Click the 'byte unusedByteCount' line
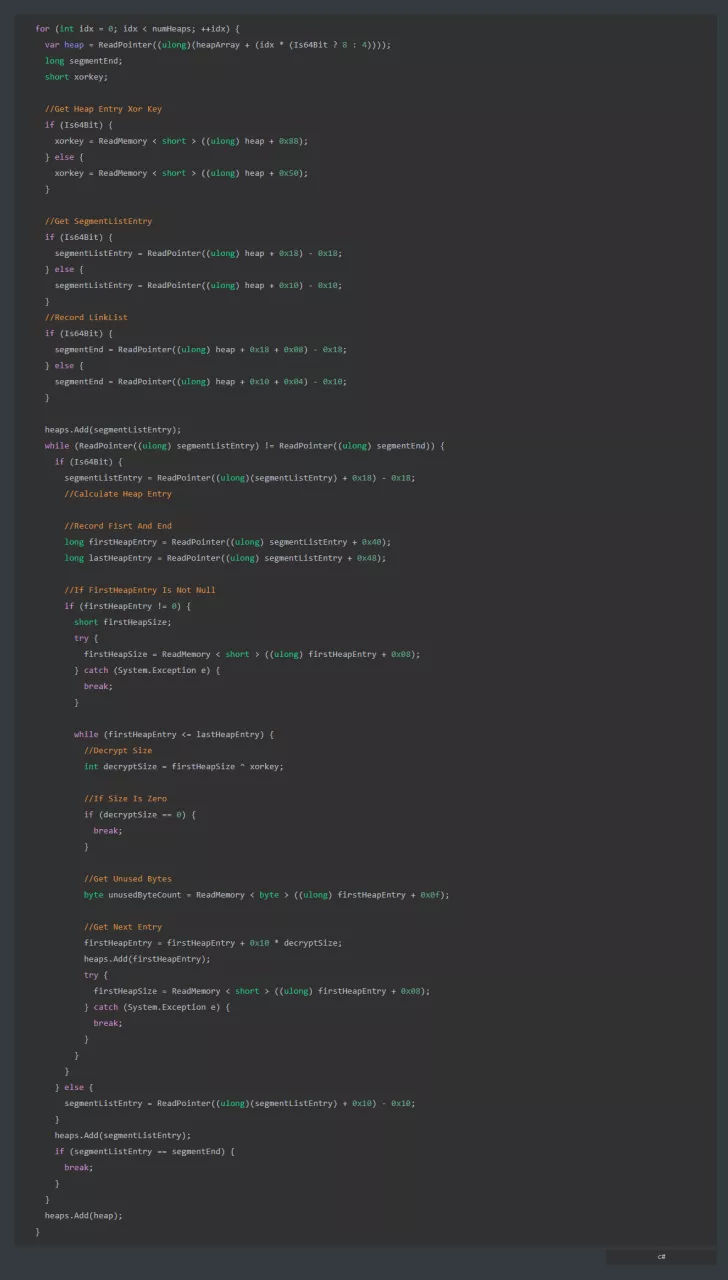Screen dimensions: 728x1280 tap(267, 894)
